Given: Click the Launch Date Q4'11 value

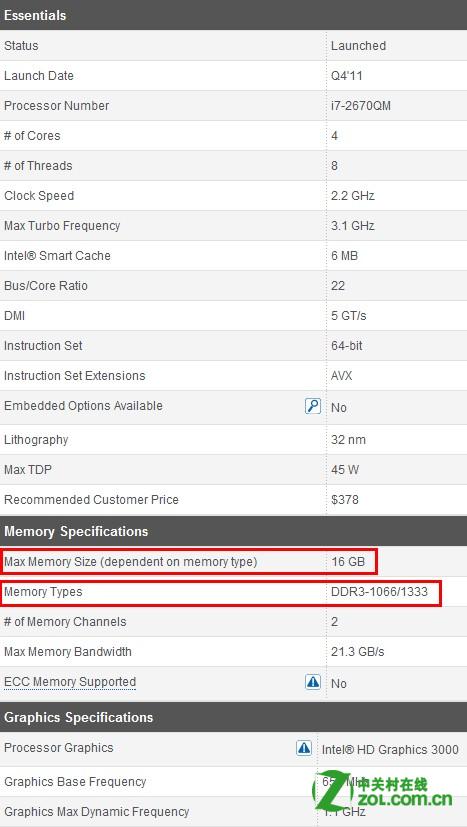Looking at the screenshot, I should point(347,75).
